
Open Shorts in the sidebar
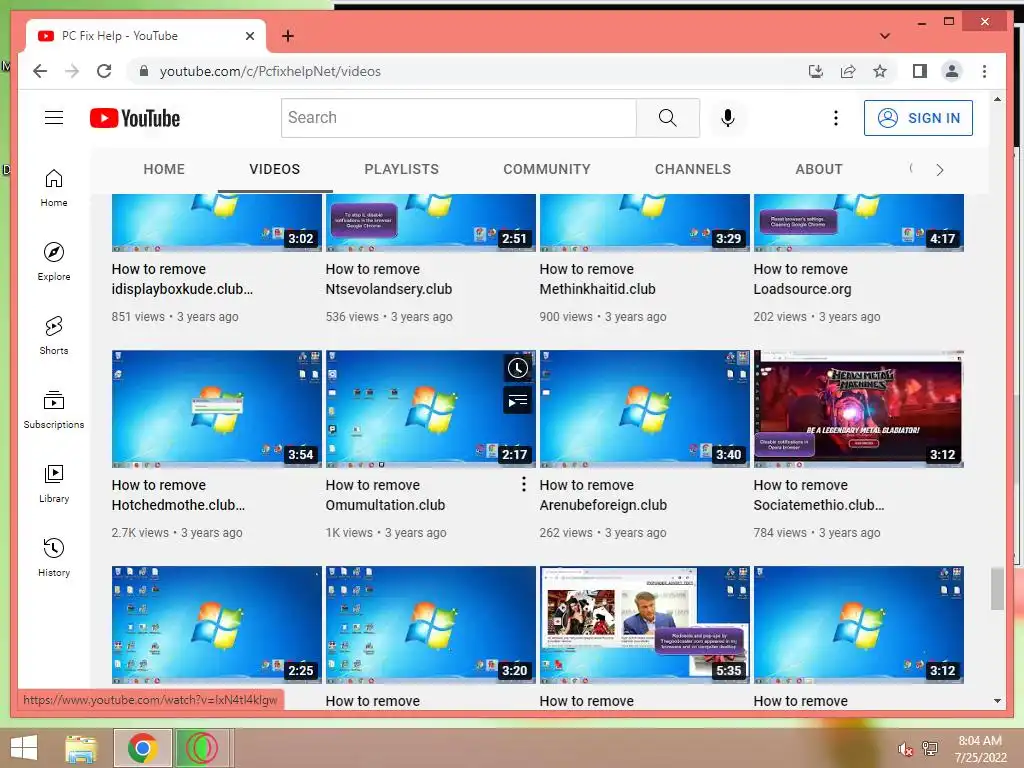(54, 336)
